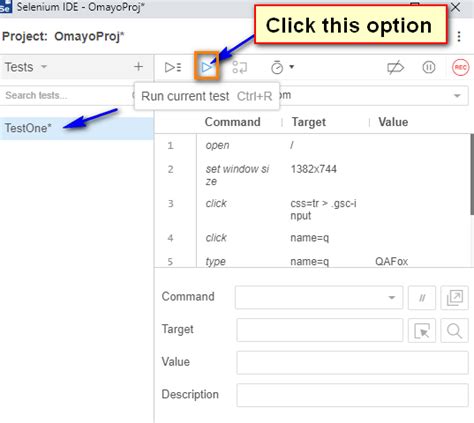Select the open command row
Screen dimensions: 474x423
pos(313,145)
